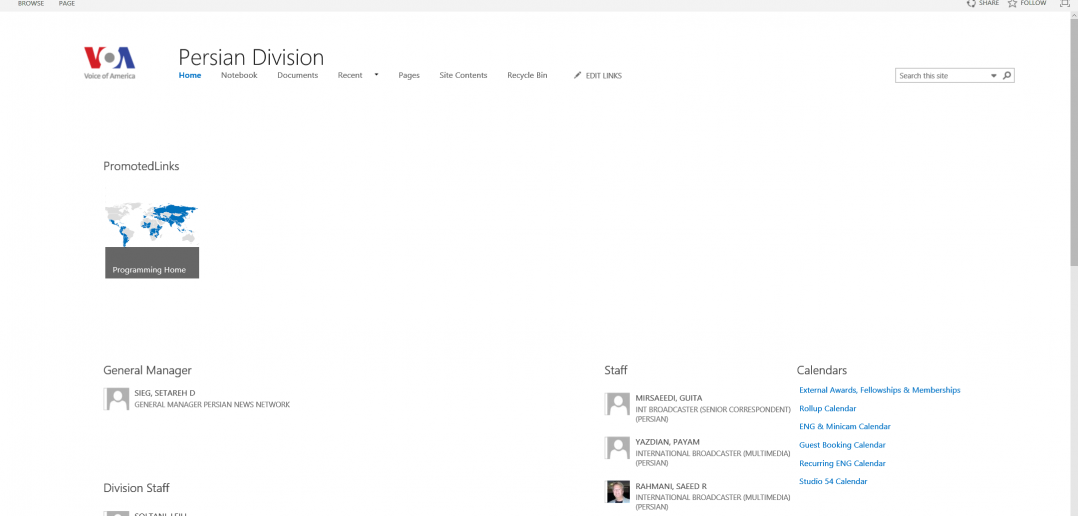Click the Follow button text
Viewport: 1078px width, 516px height.
click(x=1033, y=3)
